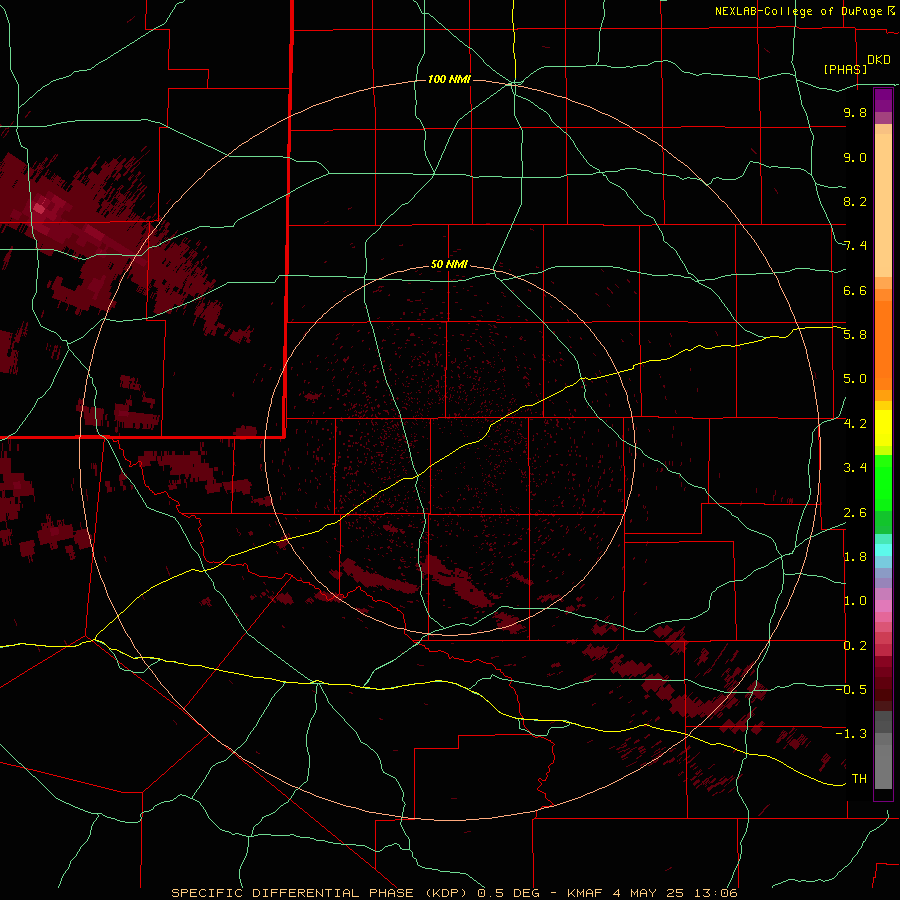The image size is (900, 900).
Task: Pick the pink segment of the color bar
Action: click(883, 606)
